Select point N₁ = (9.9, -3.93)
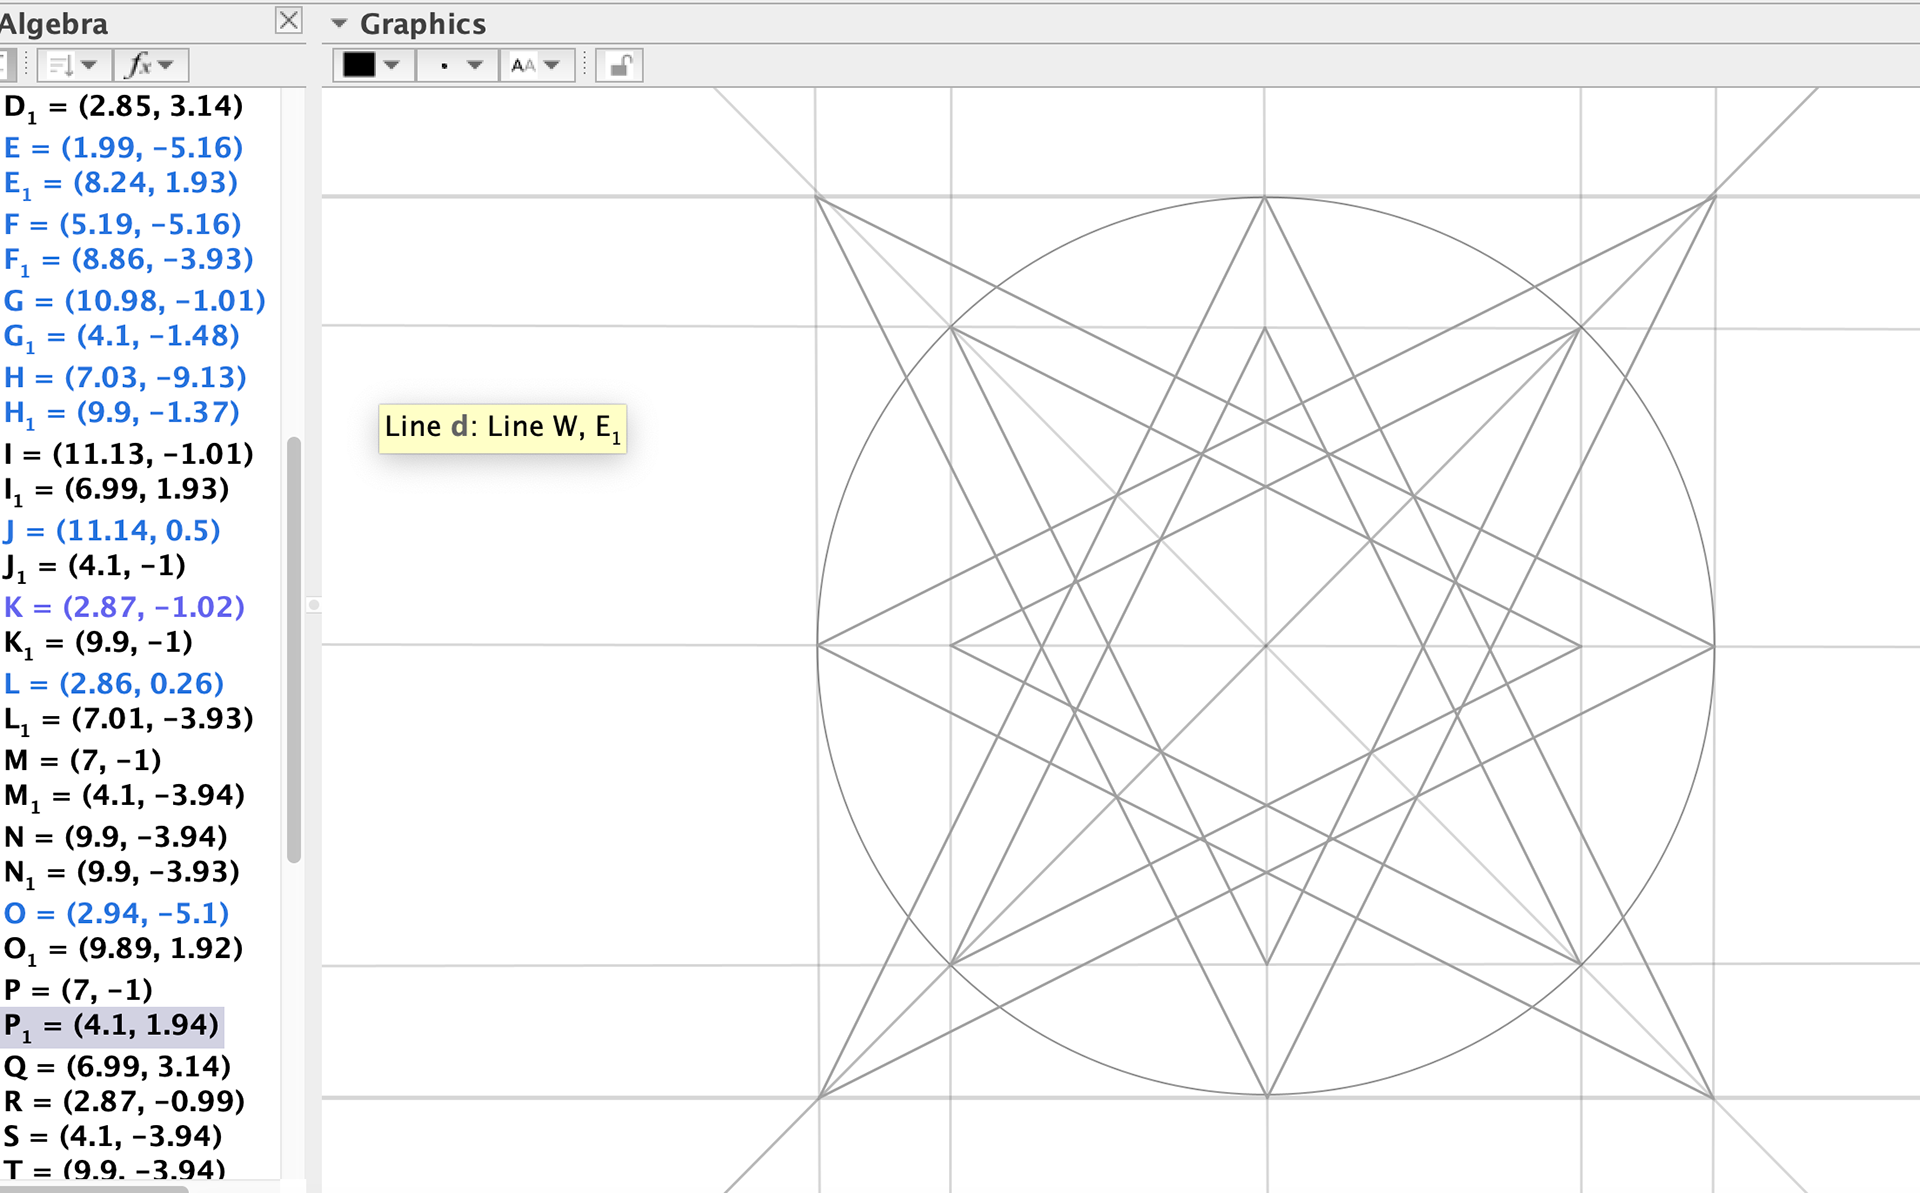The width and height of the screenshot is (1920, 1193). coord(121,873)
